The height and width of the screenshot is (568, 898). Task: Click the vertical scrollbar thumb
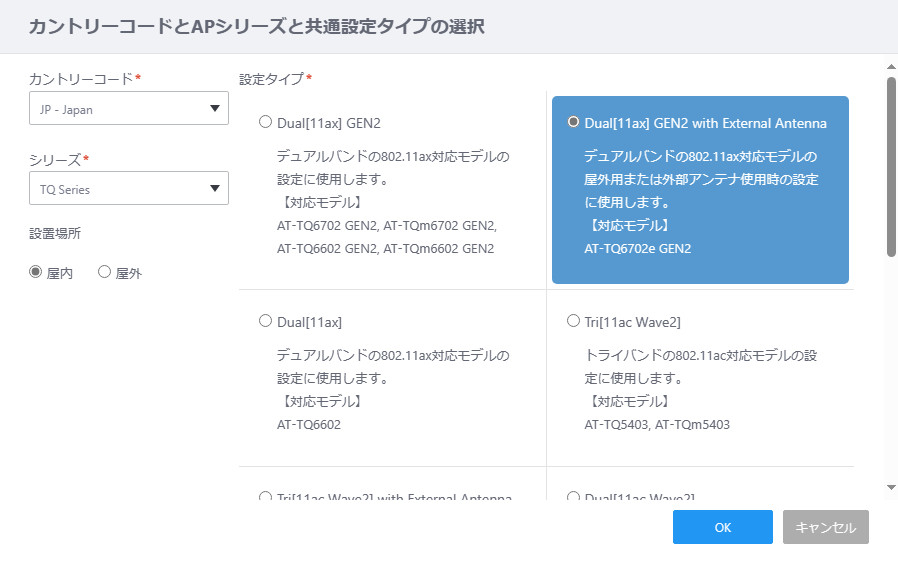pos(891,167)
